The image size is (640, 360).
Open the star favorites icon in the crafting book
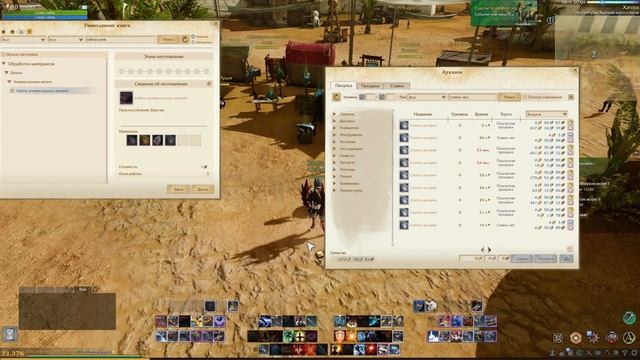4,32
